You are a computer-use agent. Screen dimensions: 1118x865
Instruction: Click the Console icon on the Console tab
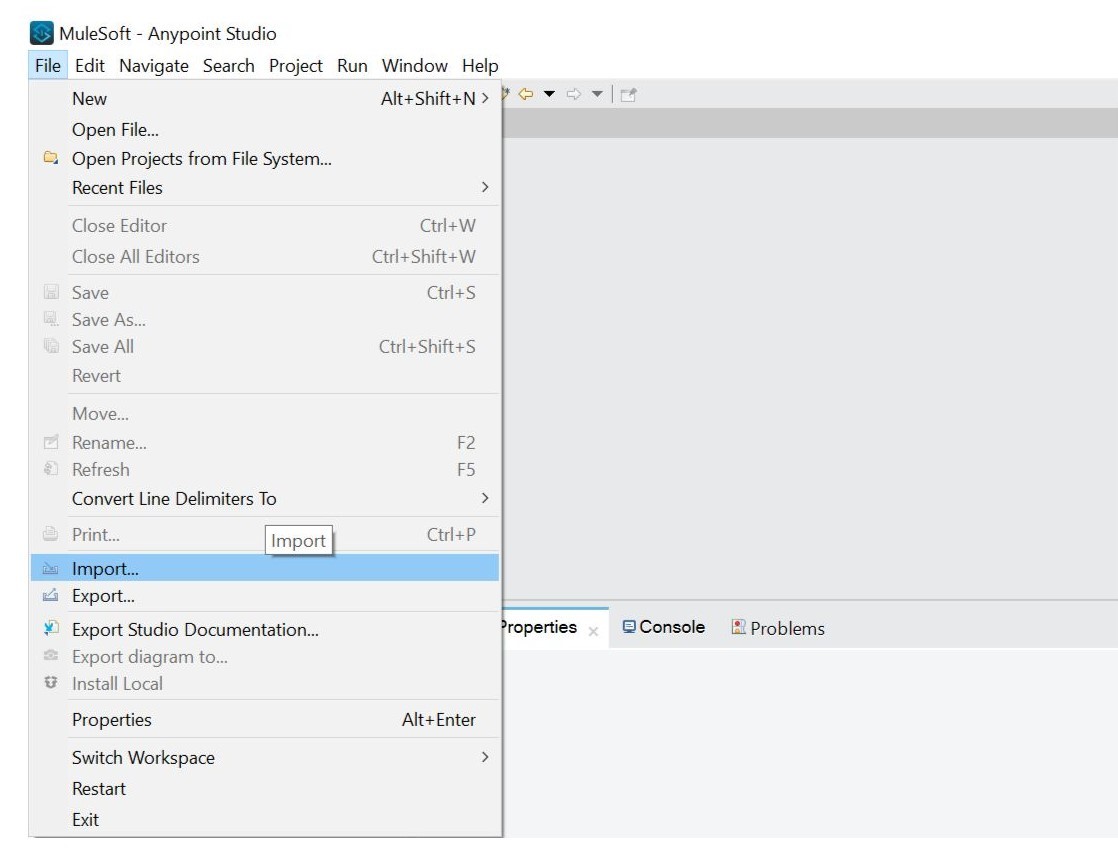(628, 627)
